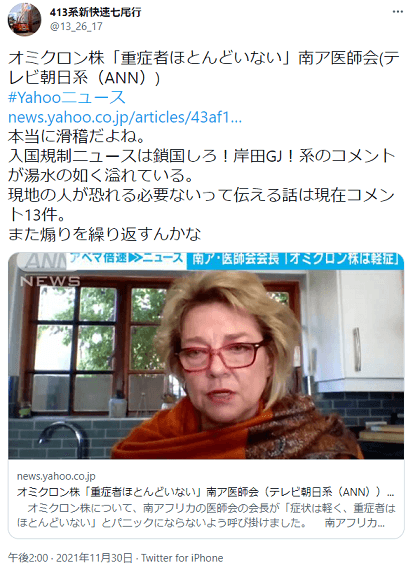Click the tweet's first line about 南ア医師会

click(204, 68)
